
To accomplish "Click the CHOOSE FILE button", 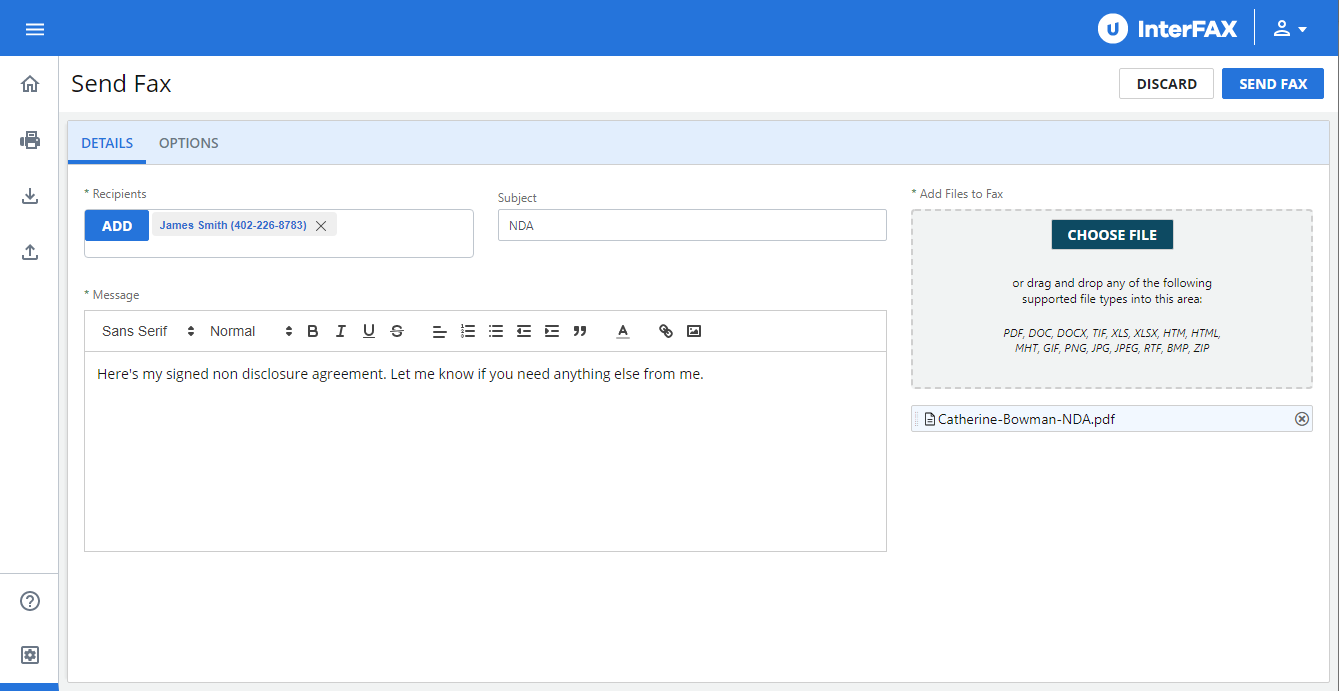I will click(1112, 235).
